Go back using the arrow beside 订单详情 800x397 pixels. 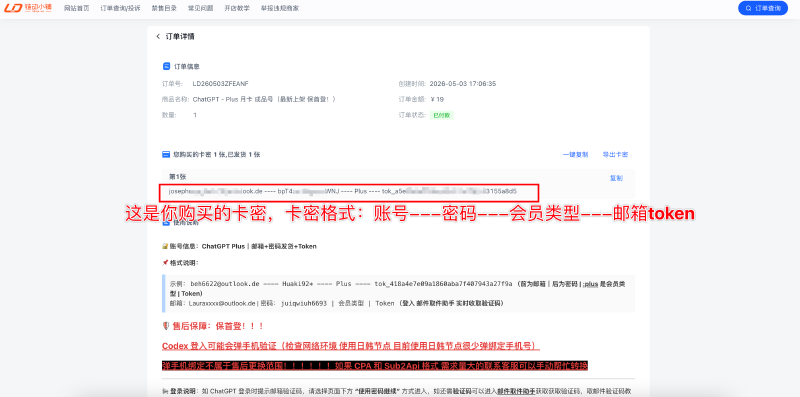click(158, 37)
